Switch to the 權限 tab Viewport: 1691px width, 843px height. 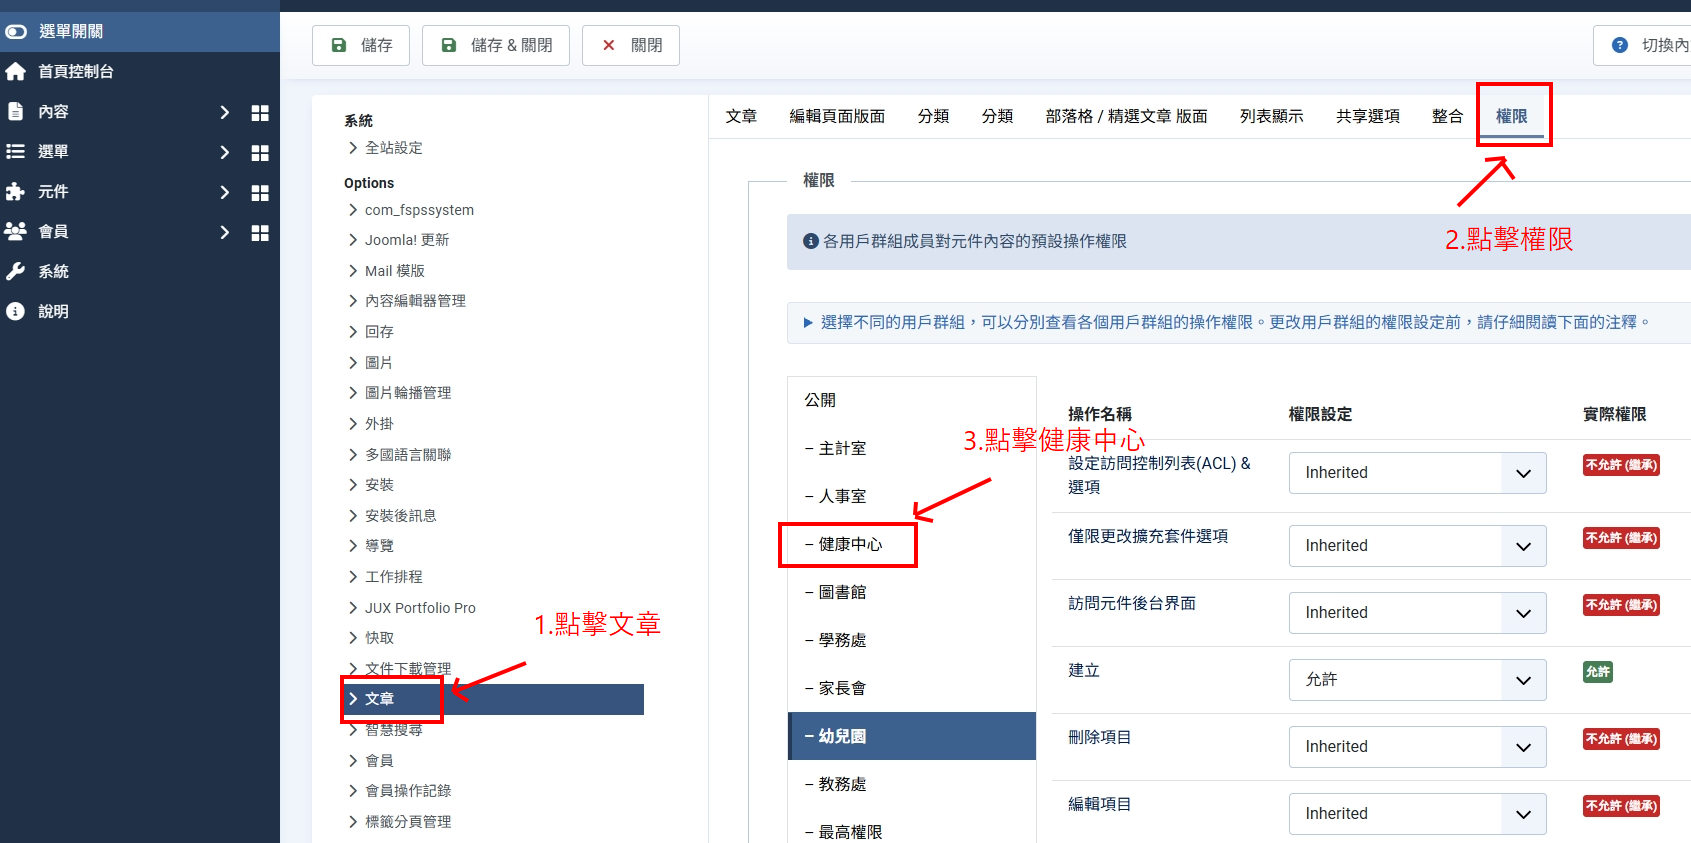click(x=1511, y=117)
